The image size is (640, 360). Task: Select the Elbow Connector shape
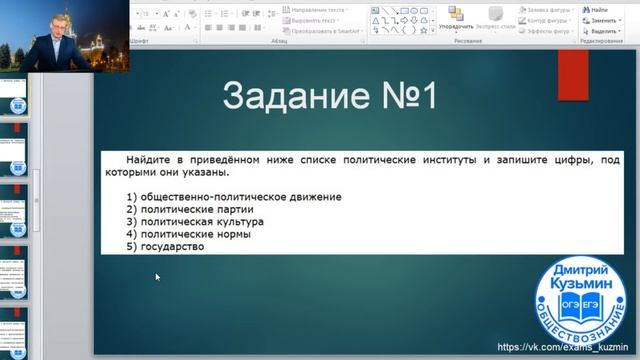(385, 20)
